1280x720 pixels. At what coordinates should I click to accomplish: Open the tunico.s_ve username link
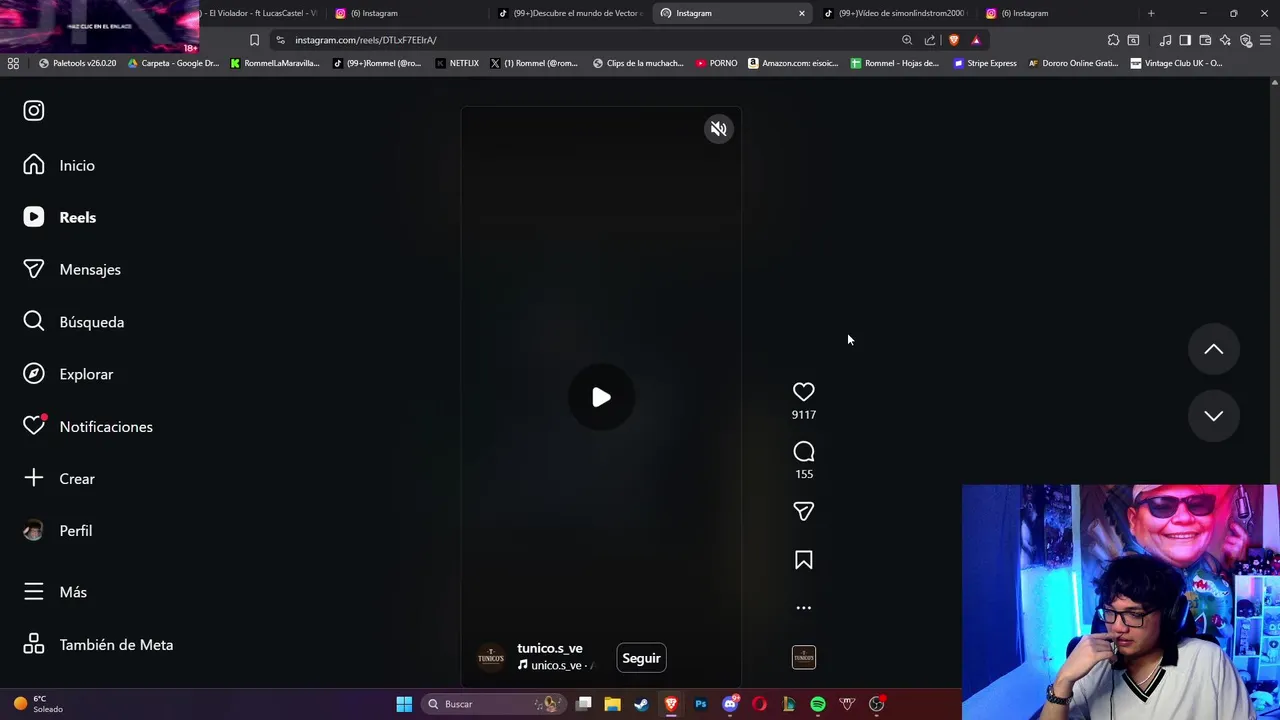[x=549, y=648]
